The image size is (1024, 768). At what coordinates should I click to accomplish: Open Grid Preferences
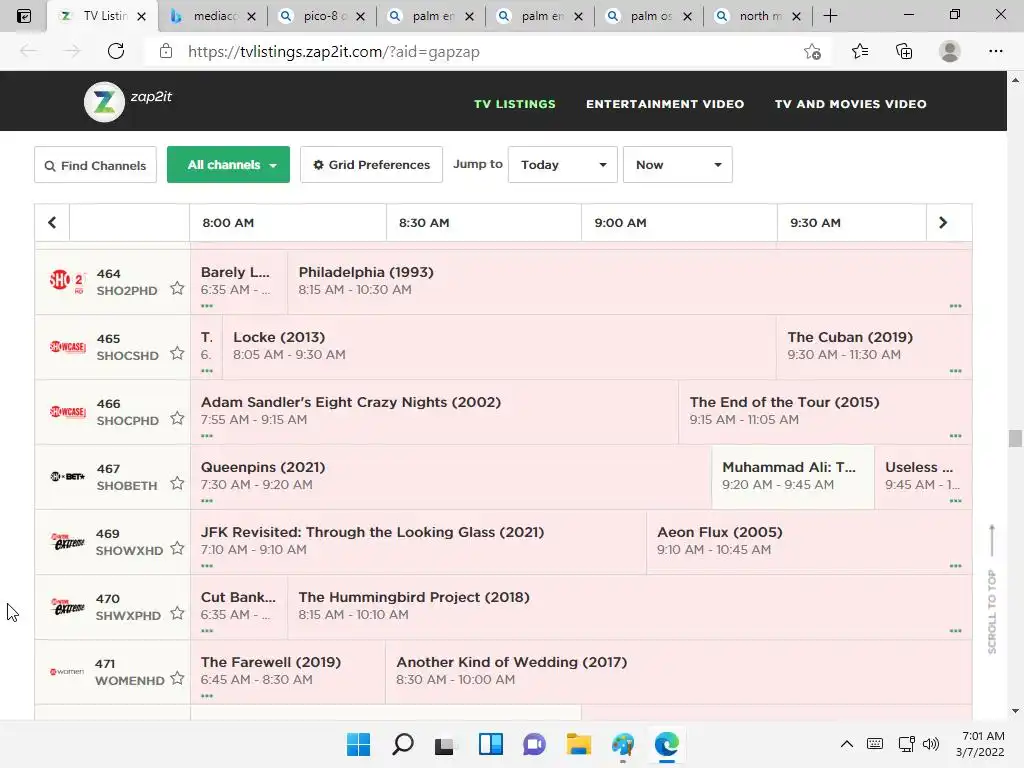pyautogui.click(x=371, y=165)
